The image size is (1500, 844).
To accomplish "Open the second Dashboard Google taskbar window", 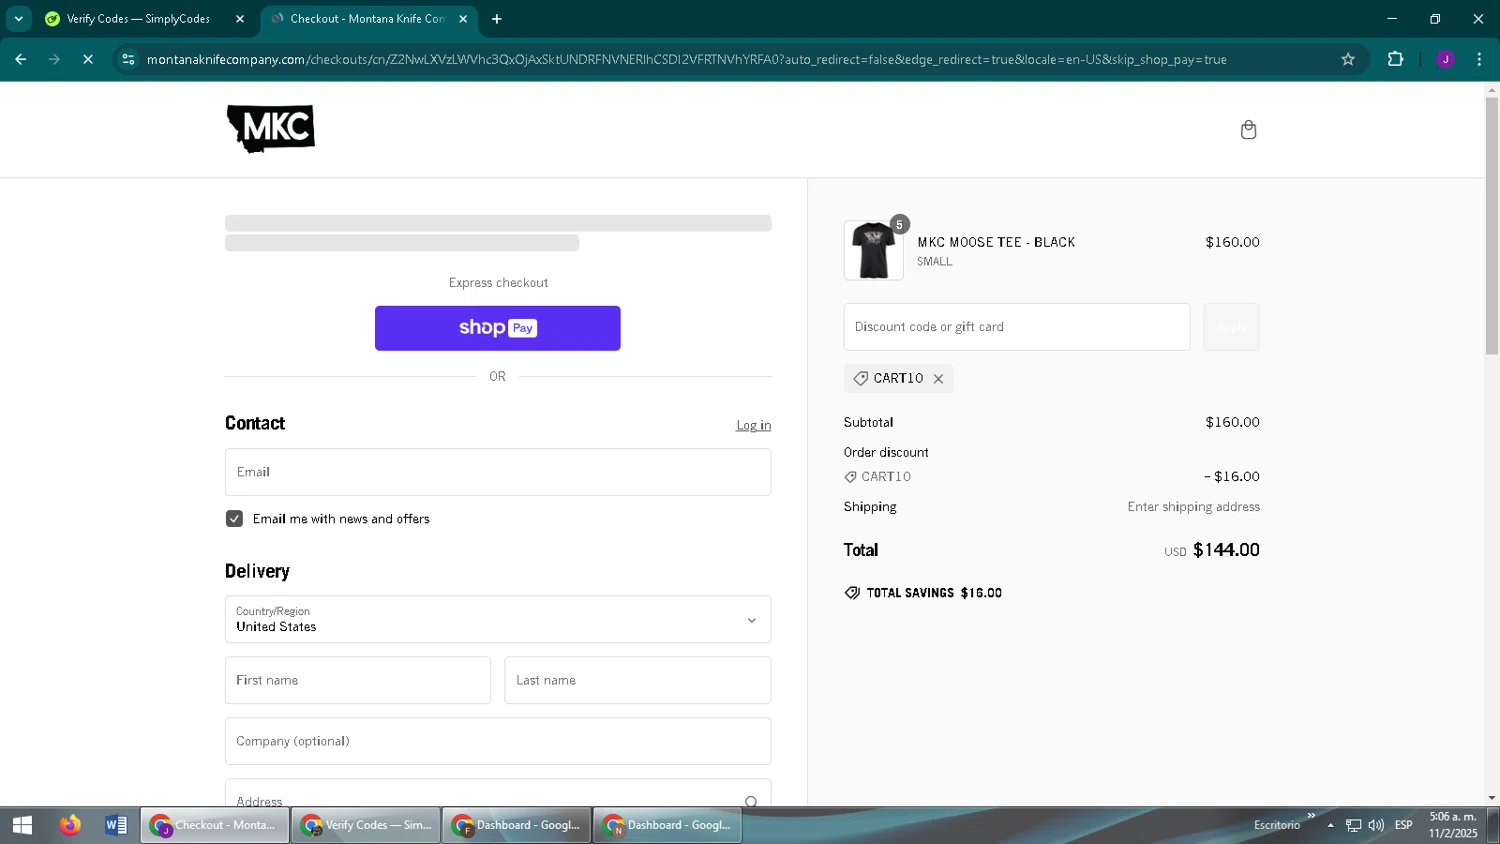I will point(668,825).
